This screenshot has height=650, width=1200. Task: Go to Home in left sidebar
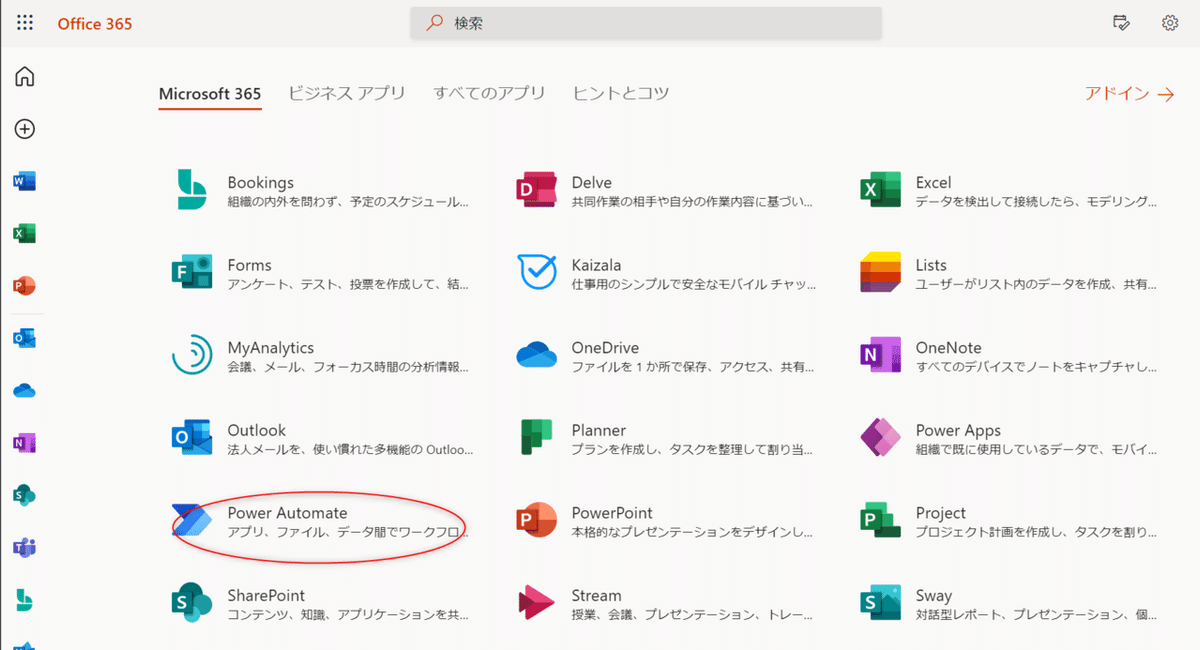pyautogui.click(x=24, y=77)
